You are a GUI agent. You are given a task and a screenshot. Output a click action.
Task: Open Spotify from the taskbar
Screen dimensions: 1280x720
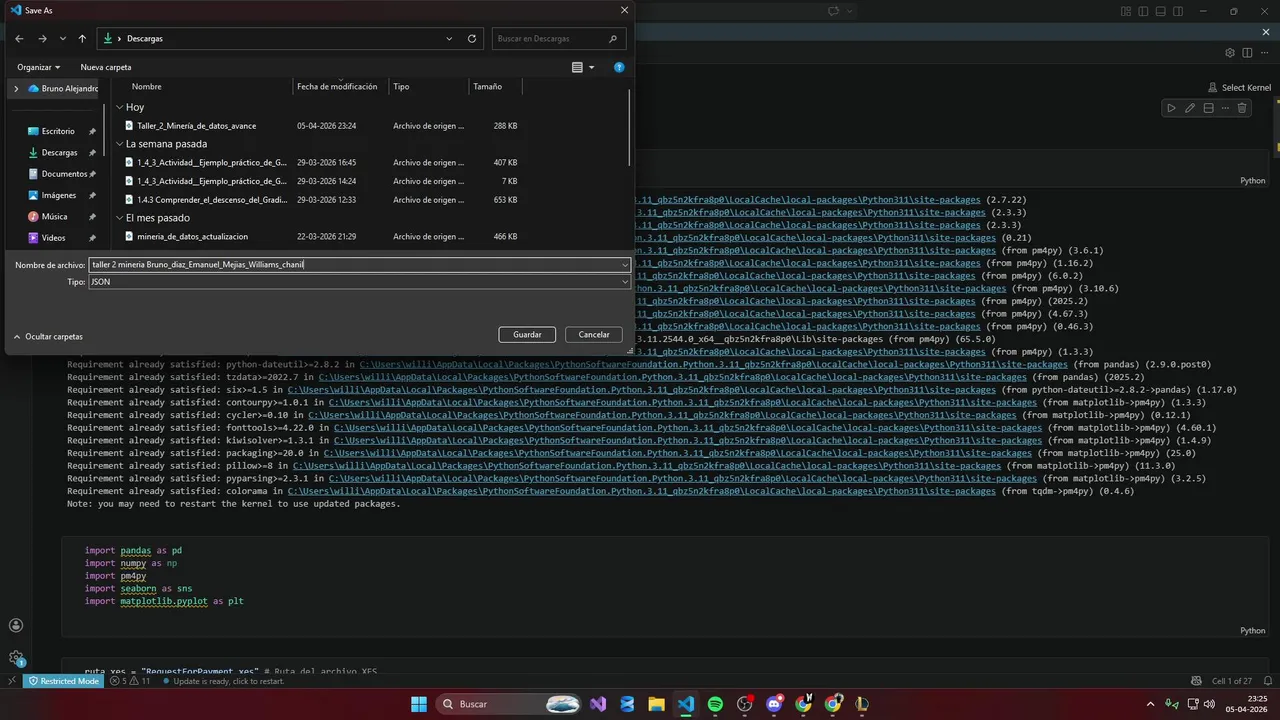[715, 704]
